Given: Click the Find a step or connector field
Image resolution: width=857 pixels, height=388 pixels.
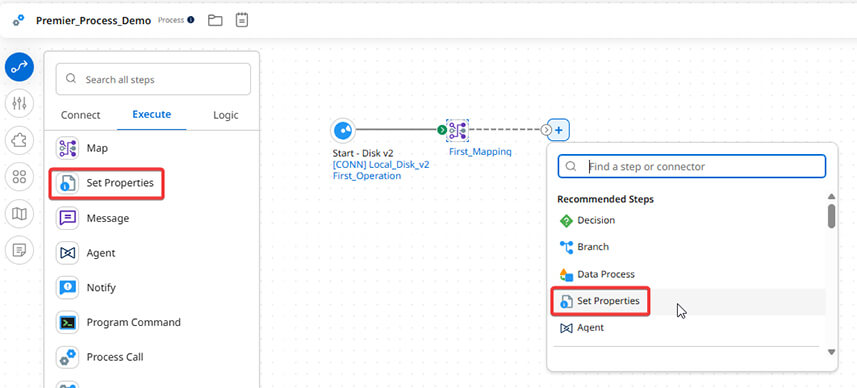Looking at the screenshot, I should 691,166.
